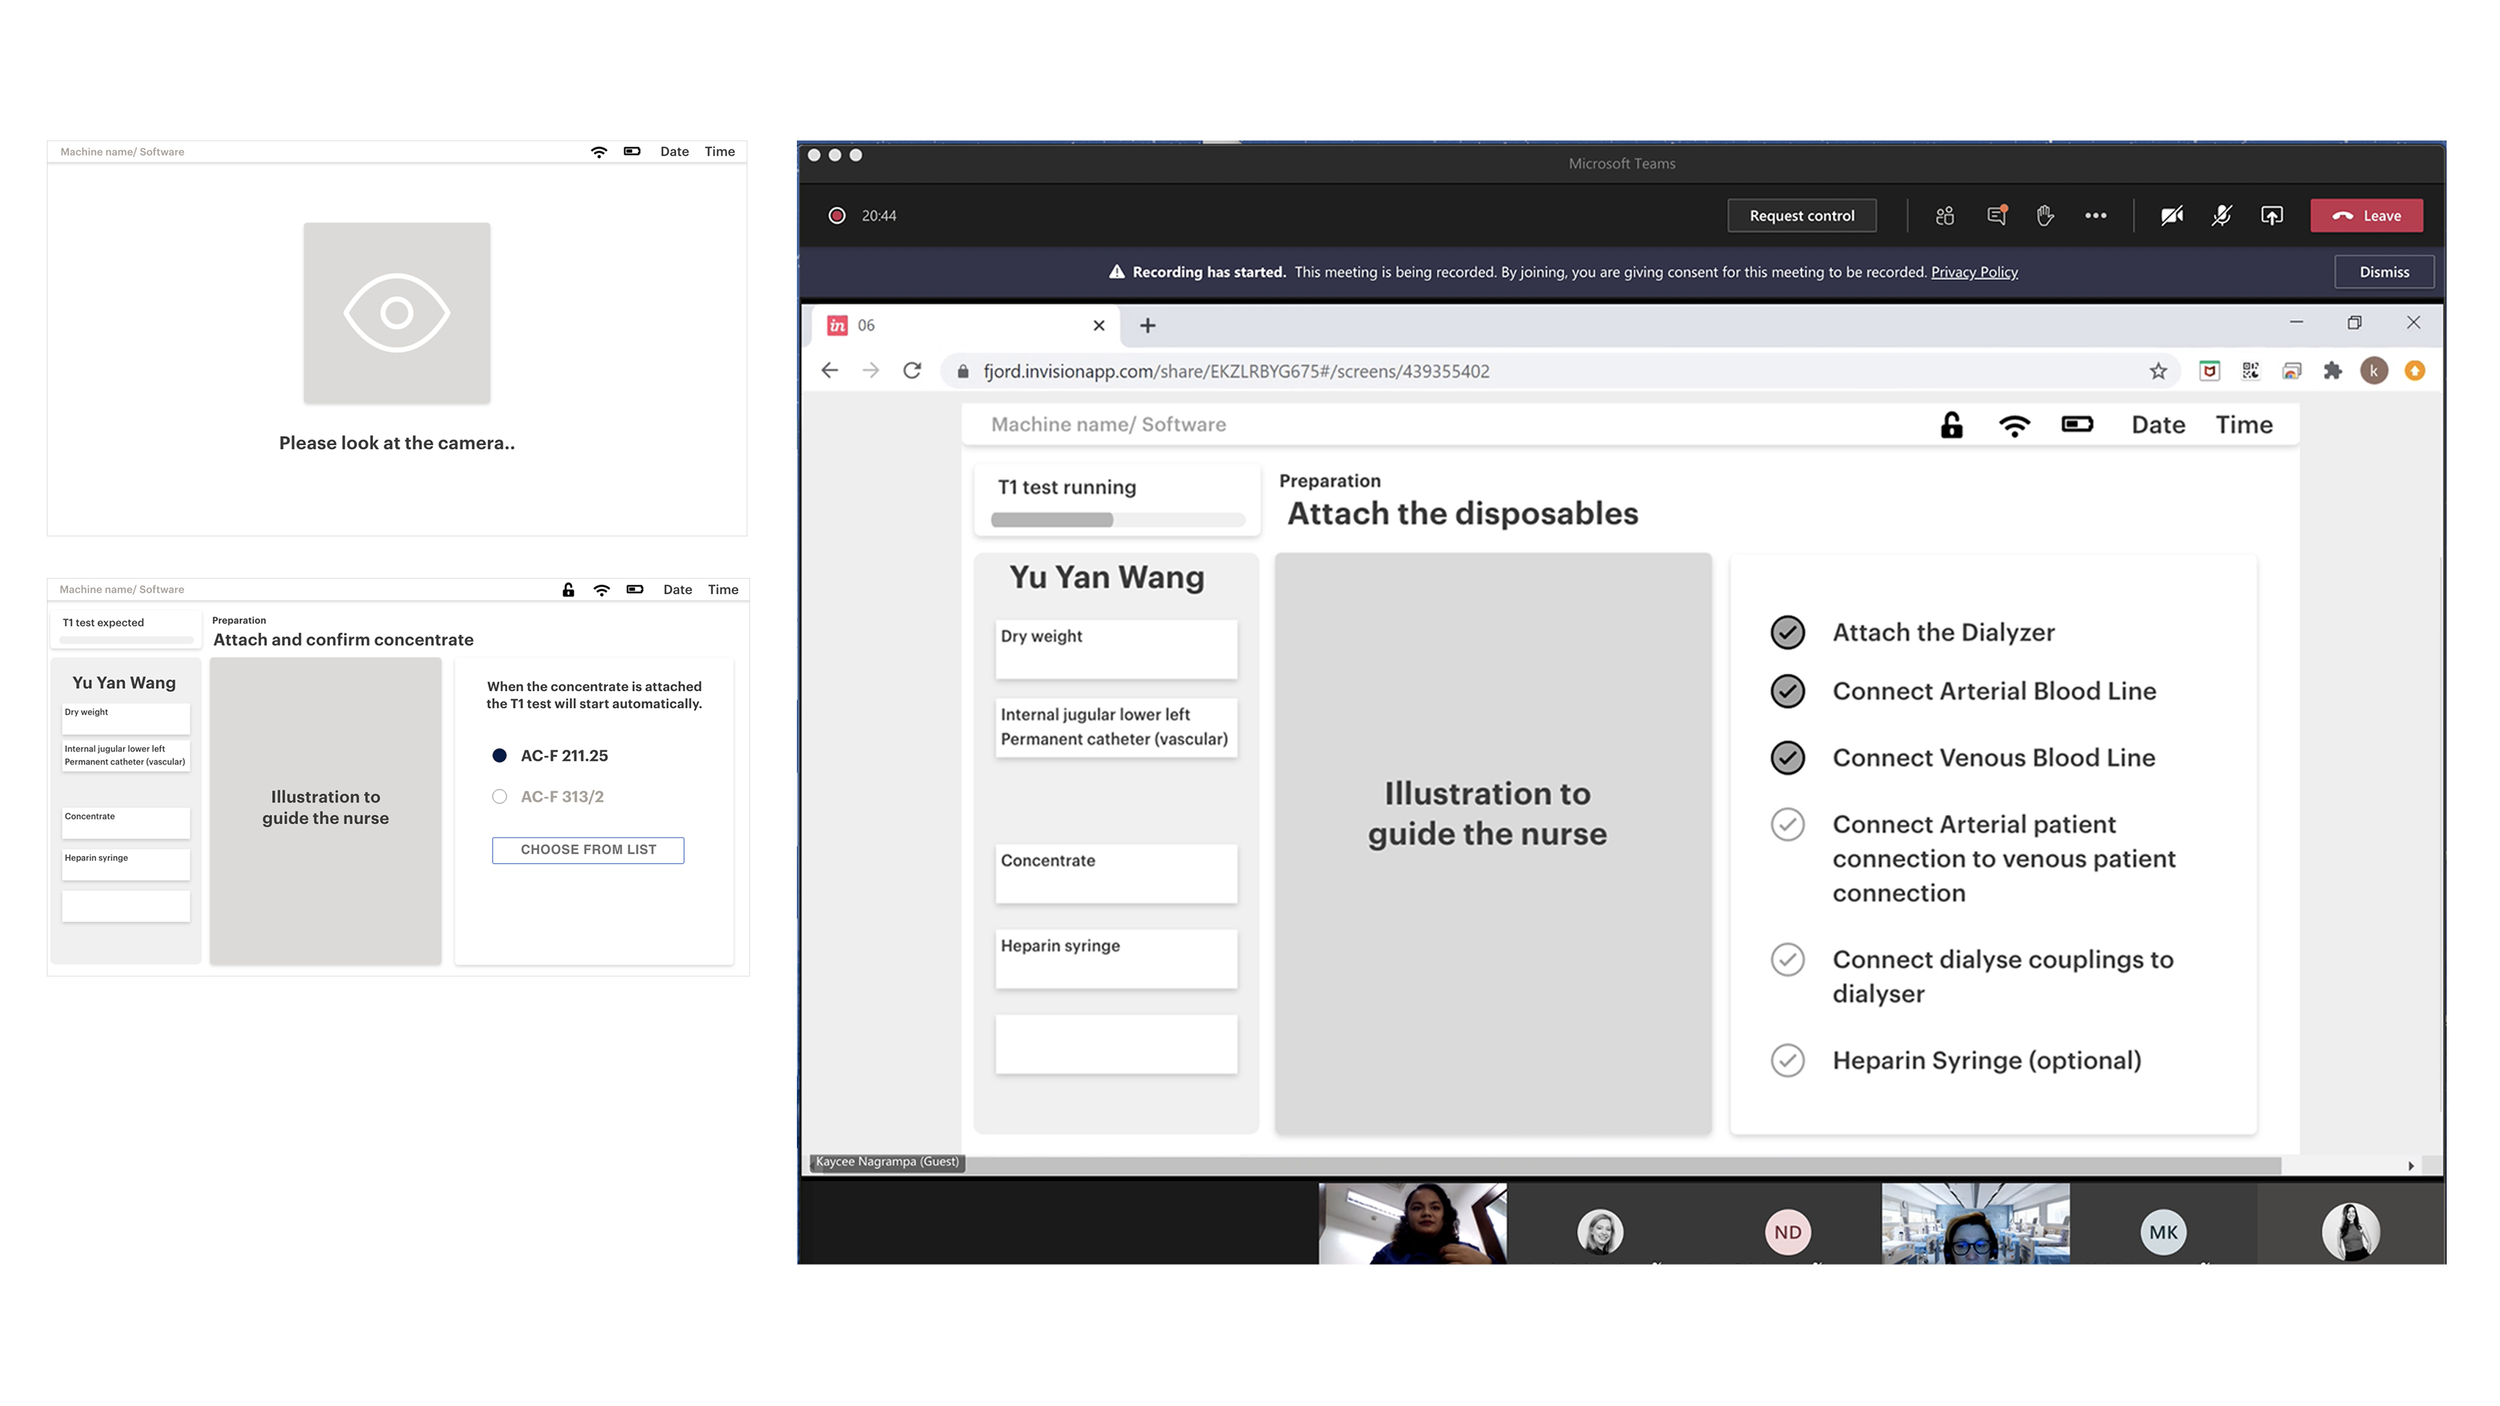Toggle the Connect Venous Blood Line check
The image size is (2500, 1406).
[1787, 758]
